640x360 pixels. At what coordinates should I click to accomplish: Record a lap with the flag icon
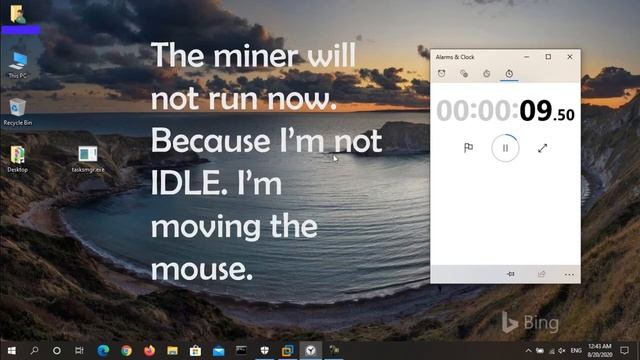[x=468, y=148]
